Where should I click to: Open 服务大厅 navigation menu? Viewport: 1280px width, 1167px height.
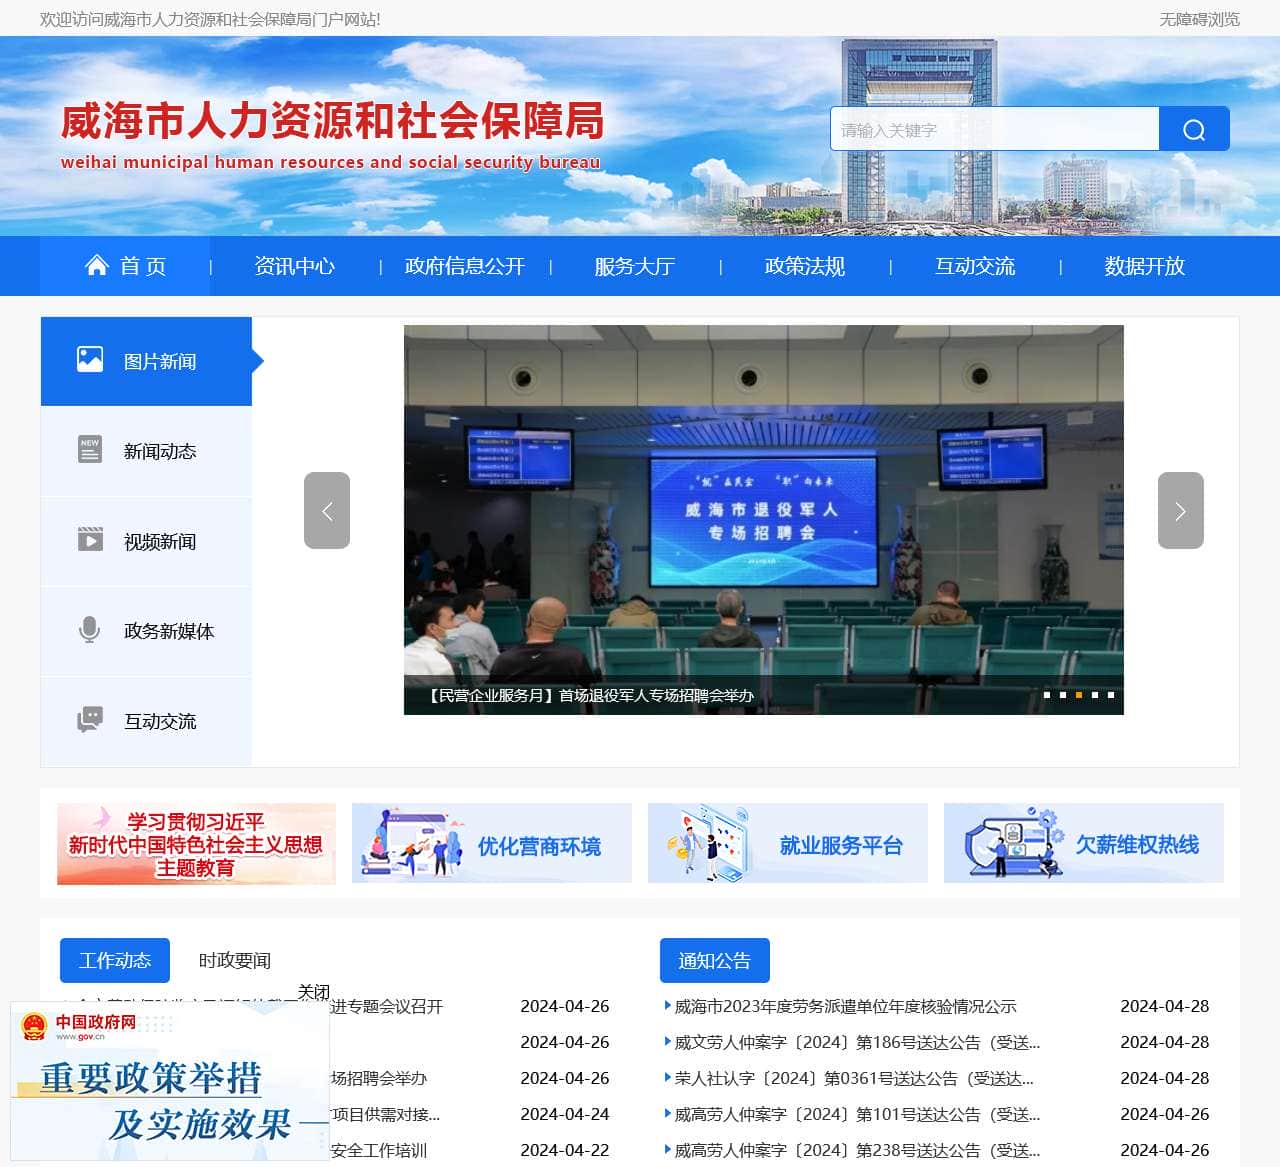(634, 266)
